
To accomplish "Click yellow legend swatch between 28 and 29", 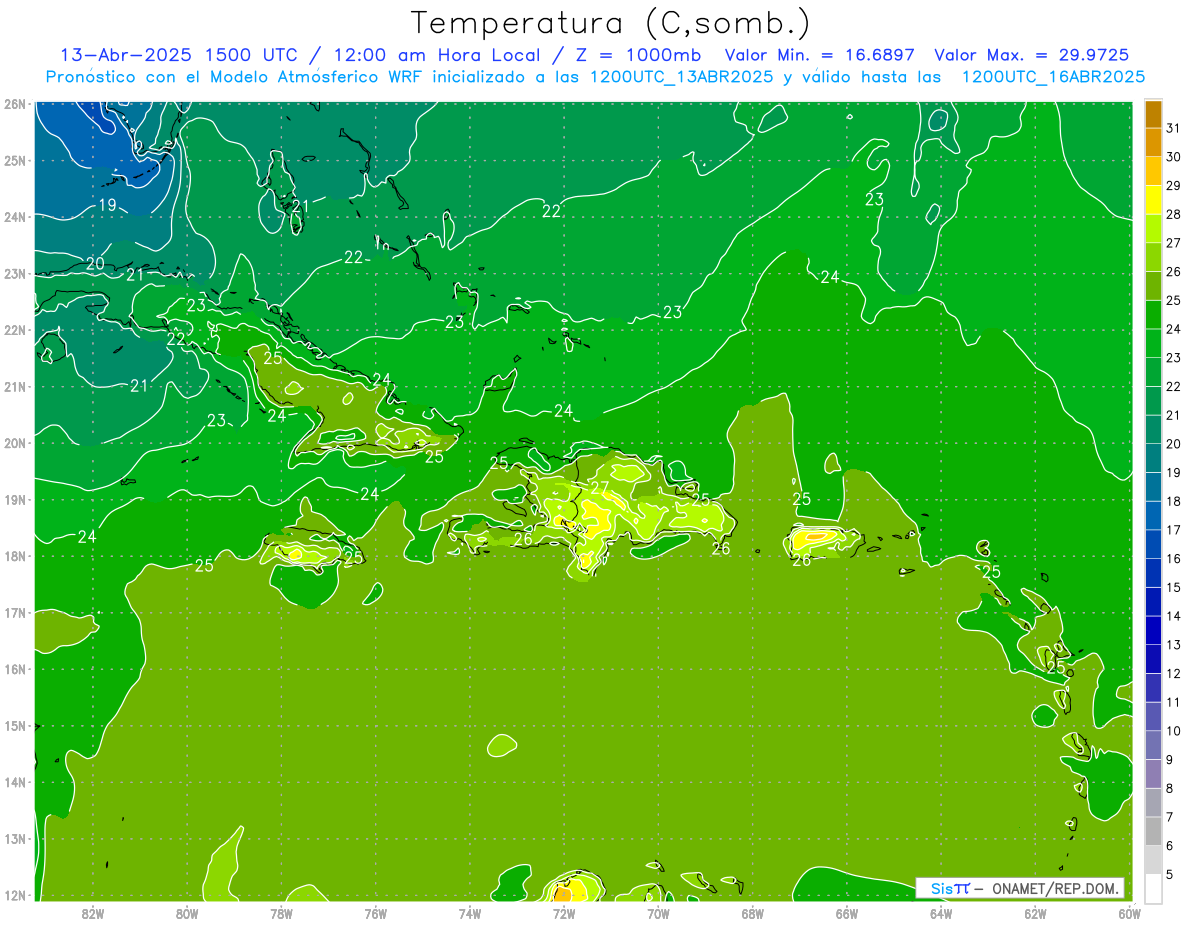I will tap(1153, 199).
